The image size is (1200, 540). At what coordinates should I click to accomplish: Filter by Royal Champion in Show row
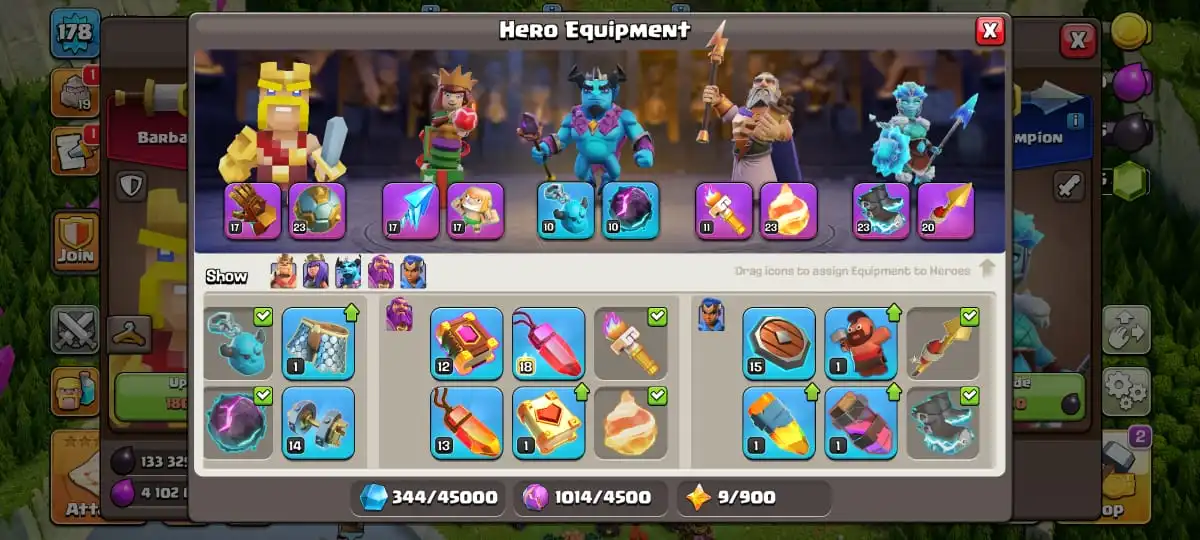[x=413, y=272]
